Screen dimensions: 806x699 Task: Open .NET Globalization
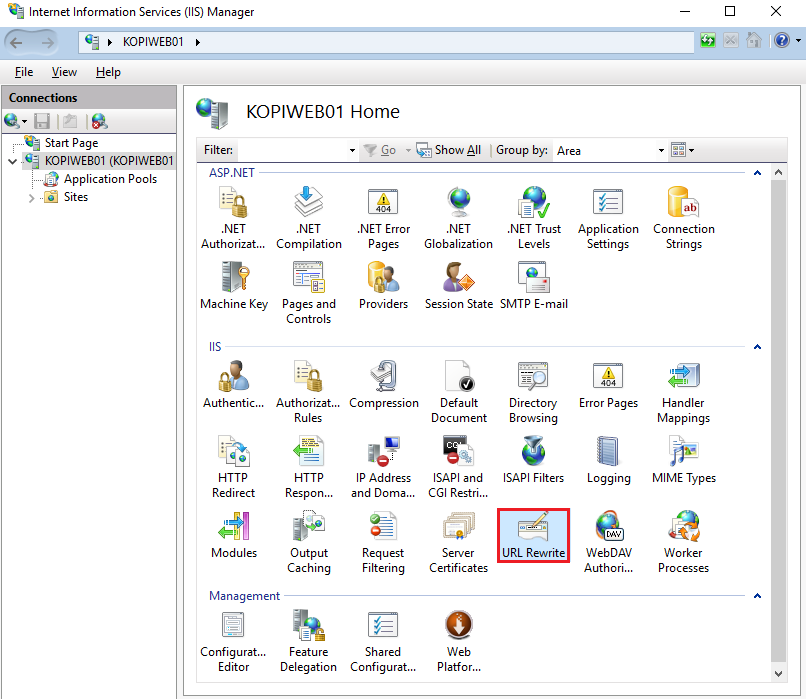pyautogui.click(x=459, y=218)
